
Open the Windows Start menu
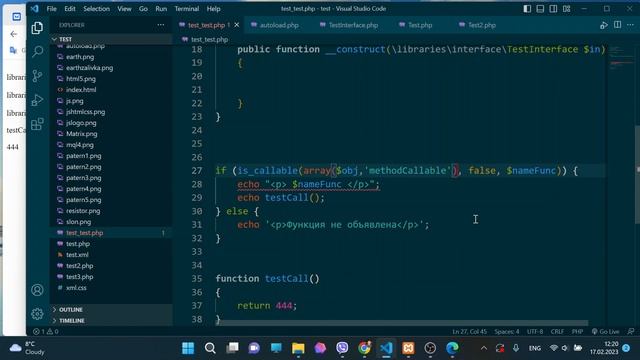tap(188, 348)
